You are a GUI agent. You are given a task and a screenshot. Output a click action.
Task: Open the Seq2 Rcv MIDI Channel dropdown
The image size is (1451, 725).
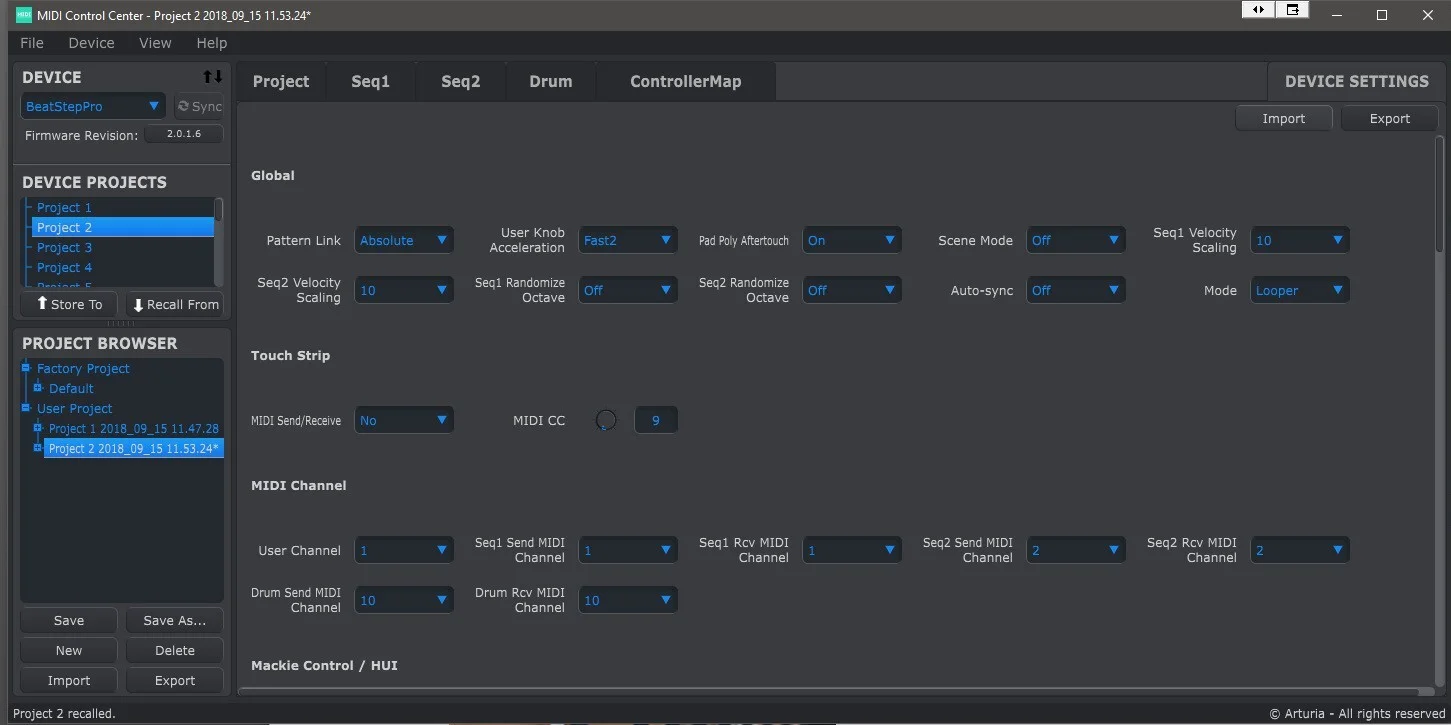[1300, 550]
